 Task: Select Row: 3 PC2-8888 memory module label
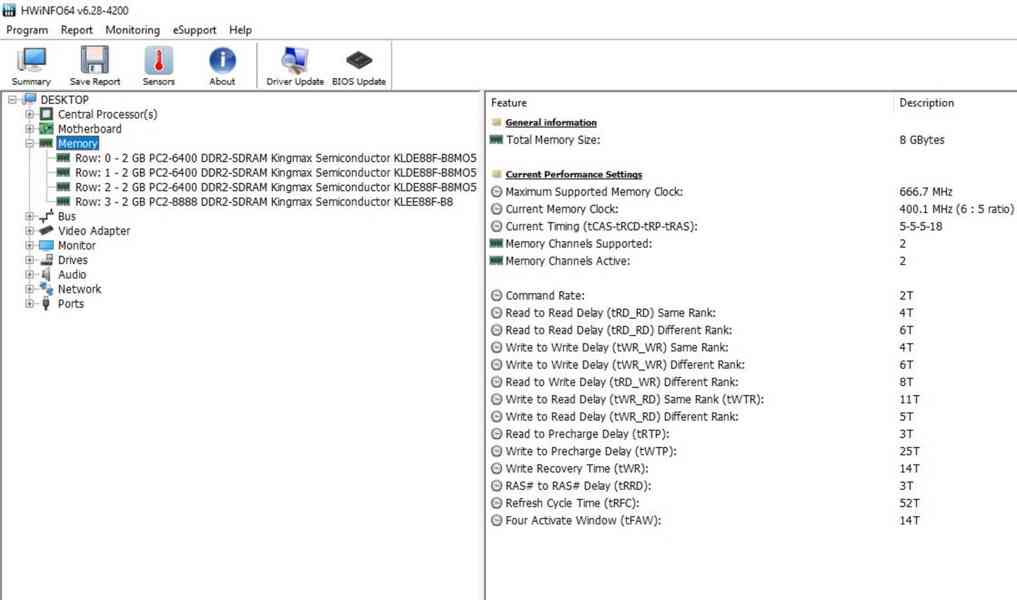pos(264,202)
